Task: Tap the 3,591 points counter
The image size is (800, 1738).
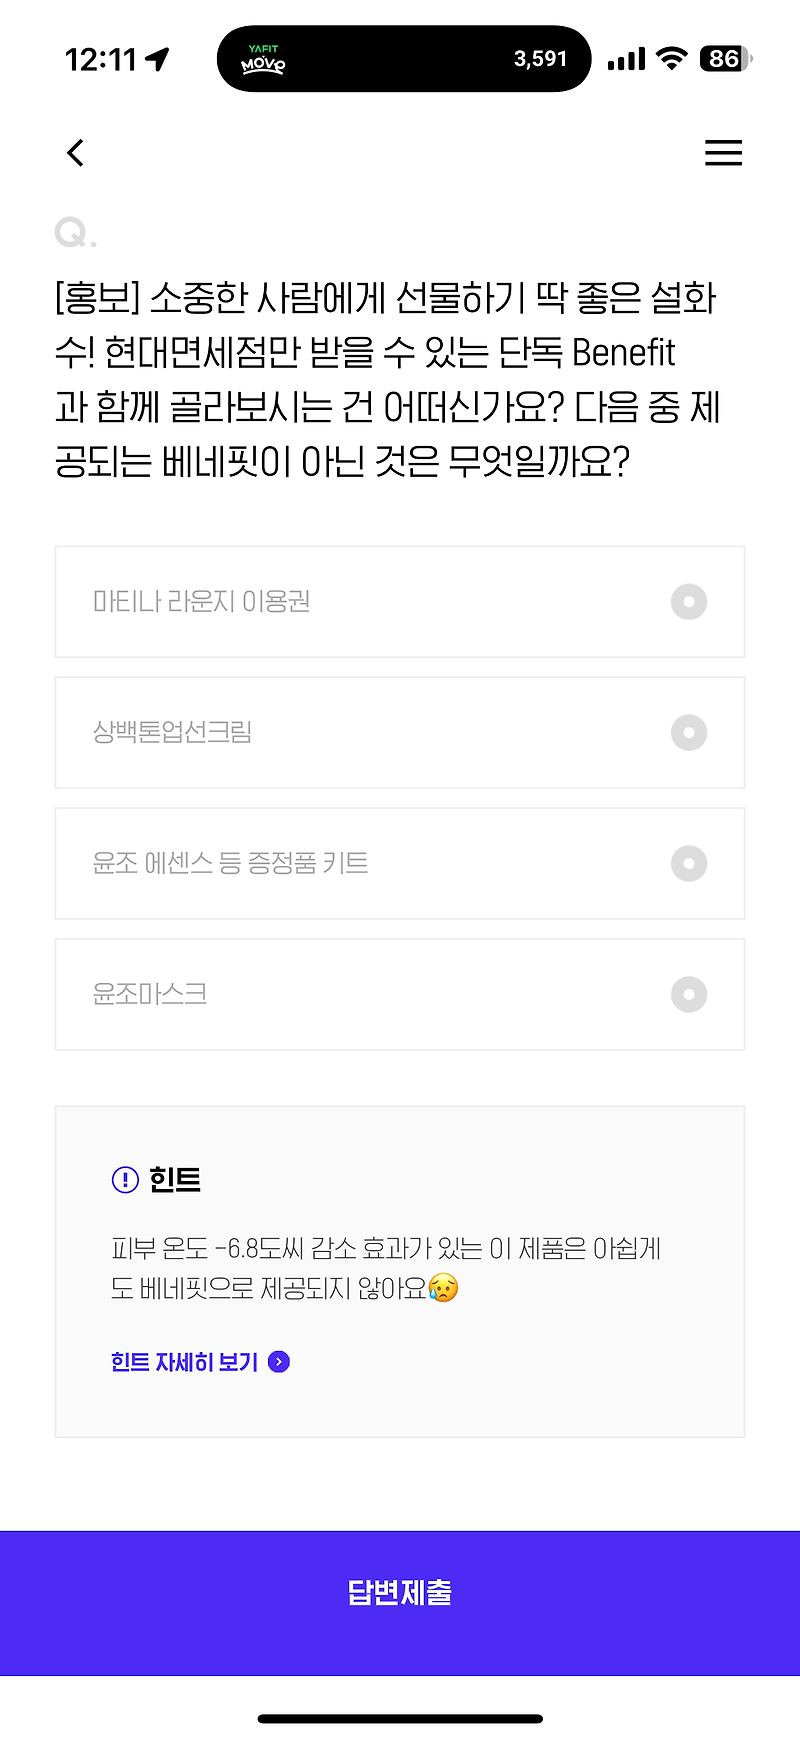Action: (541, 59)
